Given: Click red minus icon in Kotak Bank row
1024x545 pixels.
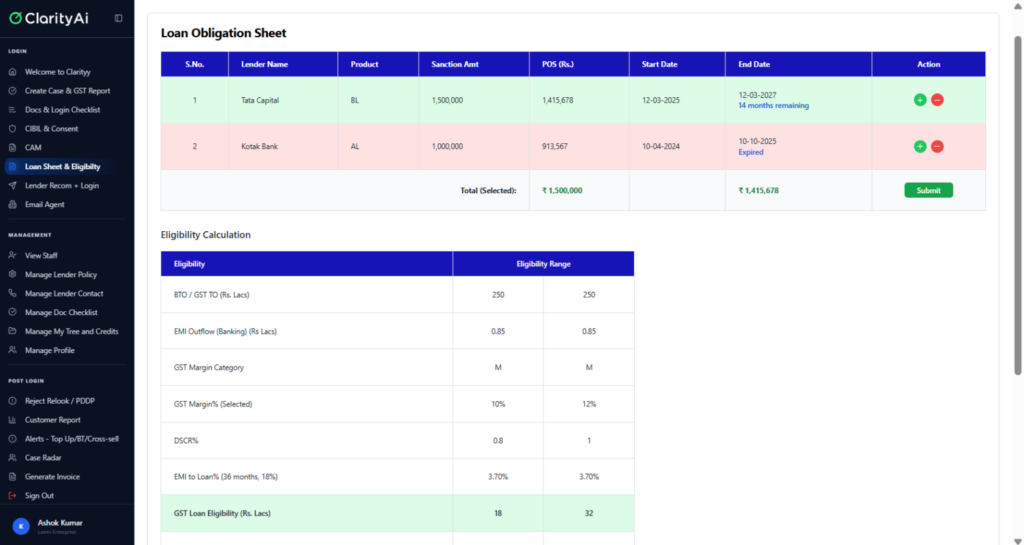Looking at the screenshot, I should (x=937, y=147).
